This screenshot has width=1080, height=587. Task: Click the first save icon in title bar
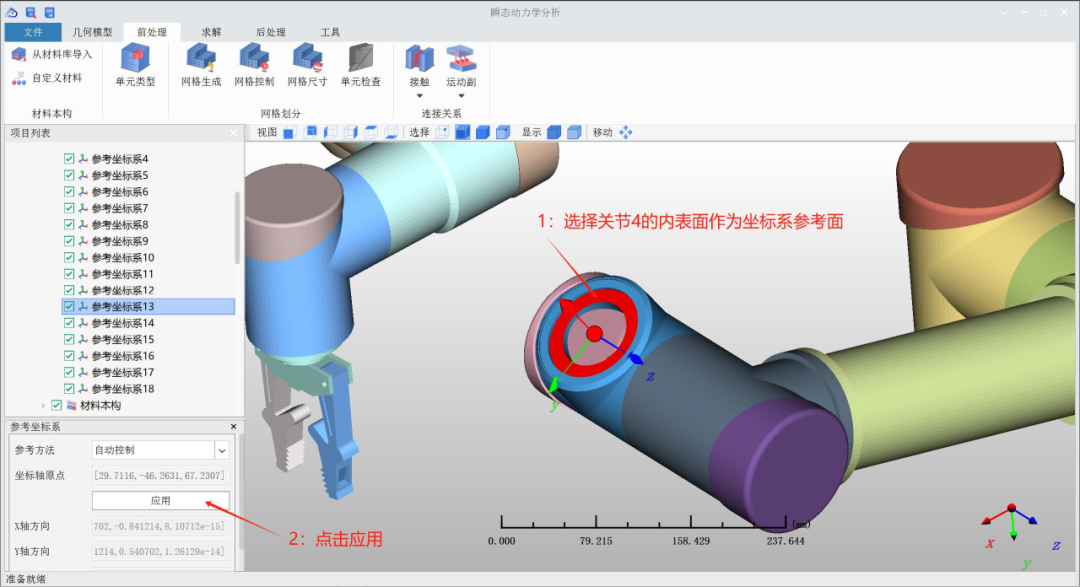[x=31, y=12]
